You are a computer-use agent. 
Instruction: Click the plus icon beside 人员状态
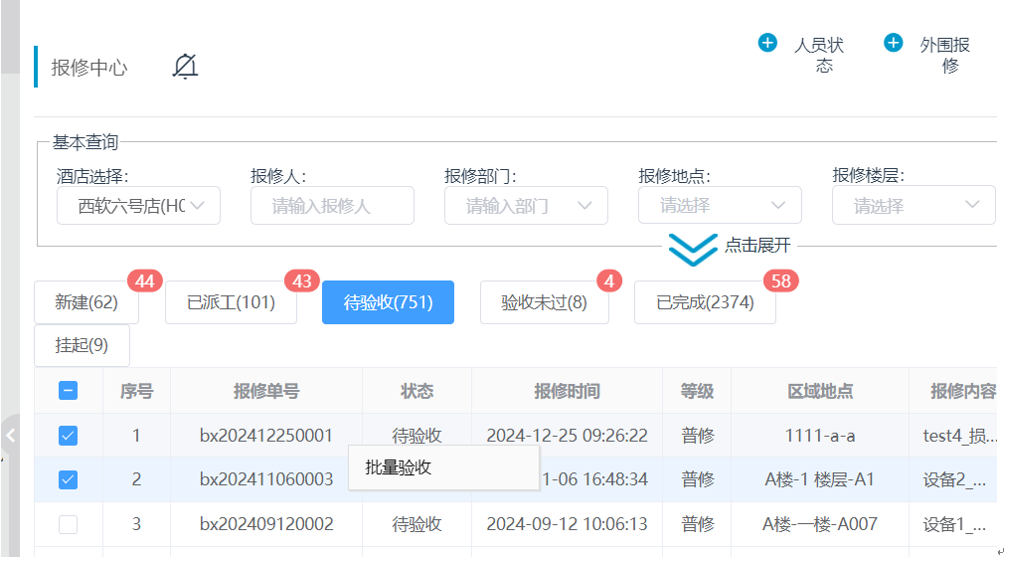coord(767,43)
